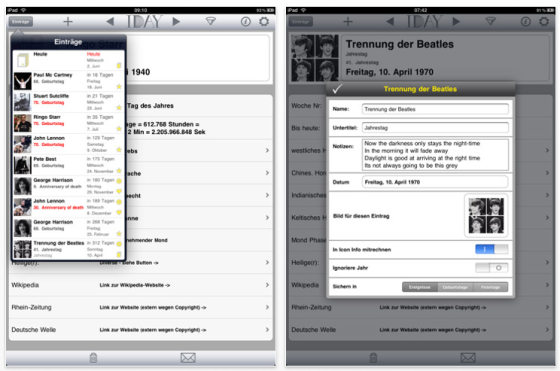Follow the Deutsche Welle website link on the left iPad screen
The image size is (560, 371).
pyautogui.click(x=153, y=330)
